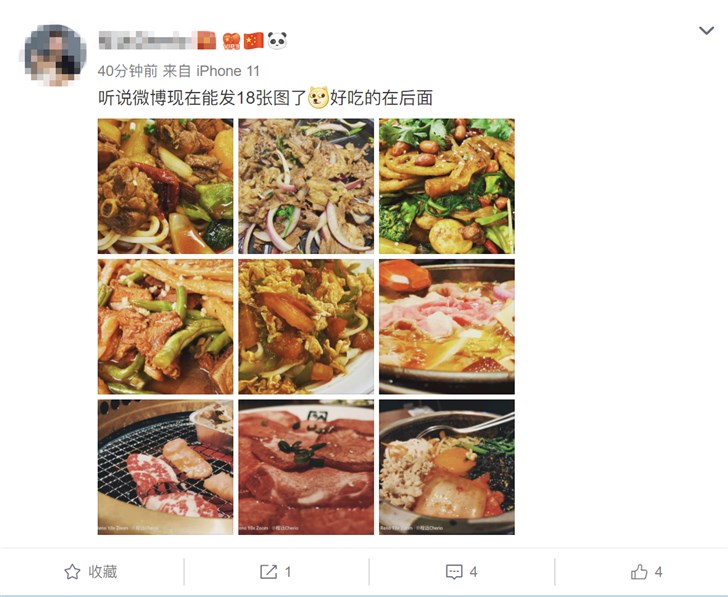Click the repost share icon
This screenshot has height=597, width=728.
tap(268, 571)
